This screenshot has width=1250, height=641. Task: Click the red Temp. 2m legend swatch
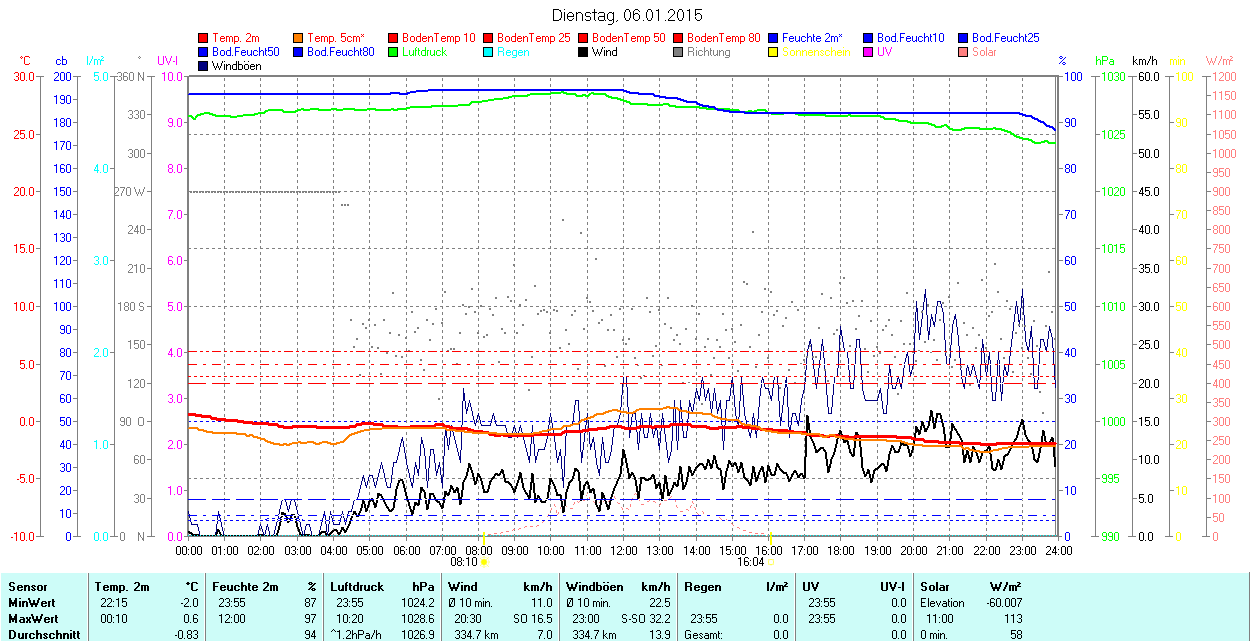[x=204, y=38]
